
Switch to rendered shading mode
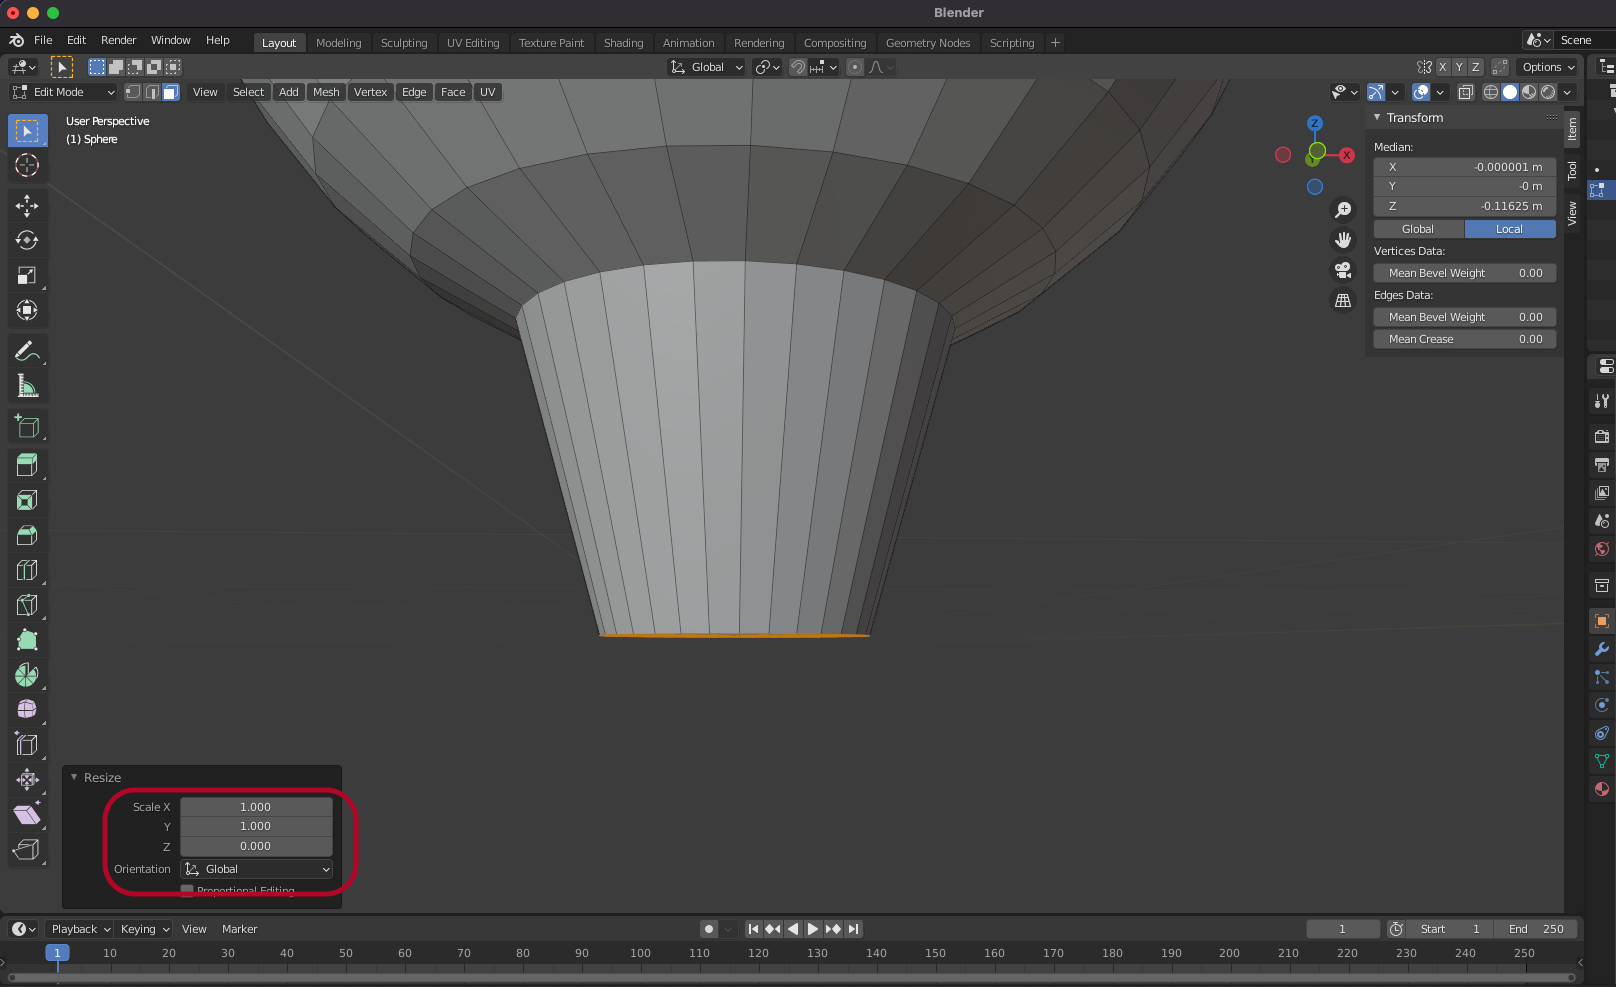[1548, 92]
